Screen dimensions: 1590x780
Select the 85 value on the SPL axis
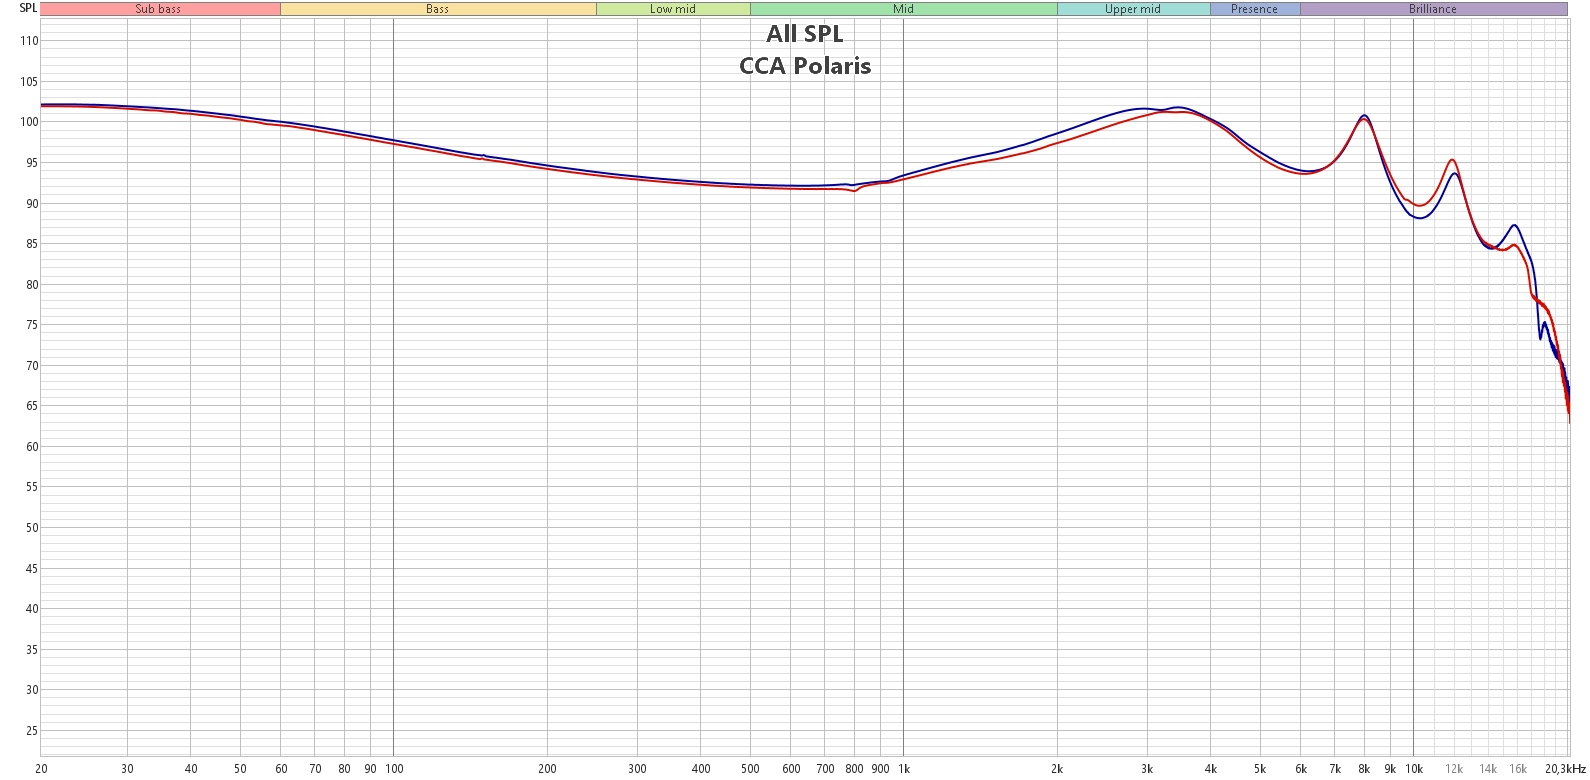(x=32, y=244)
